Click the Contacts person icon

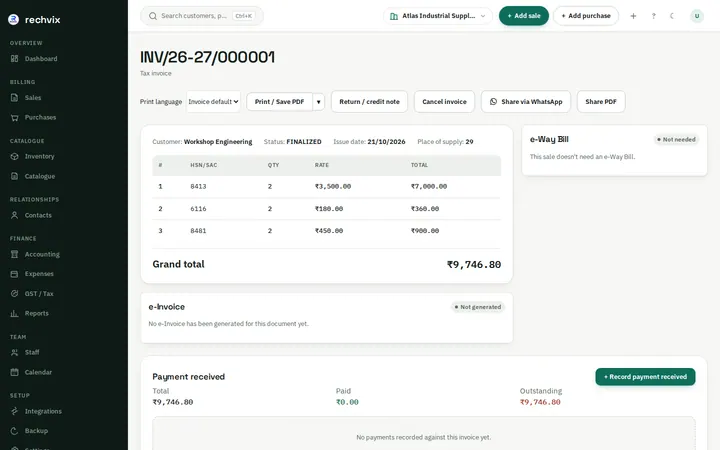15,215
